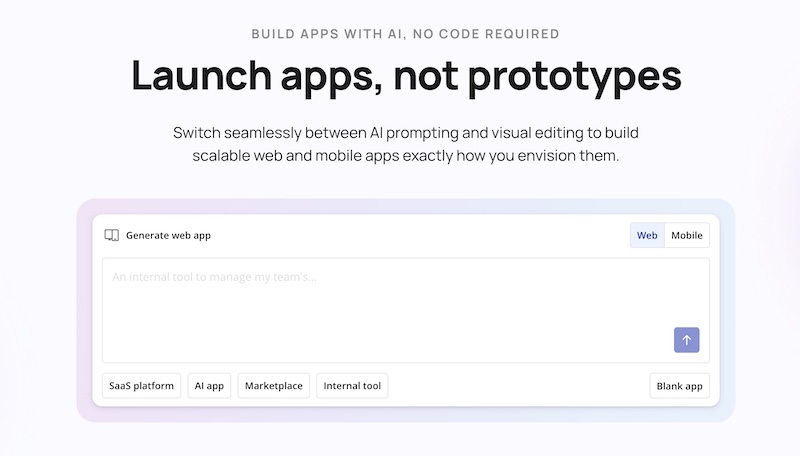
Task: Choose the SaaS platform suggestion chip
Action: pyautogui.click(x=141, y=386)
